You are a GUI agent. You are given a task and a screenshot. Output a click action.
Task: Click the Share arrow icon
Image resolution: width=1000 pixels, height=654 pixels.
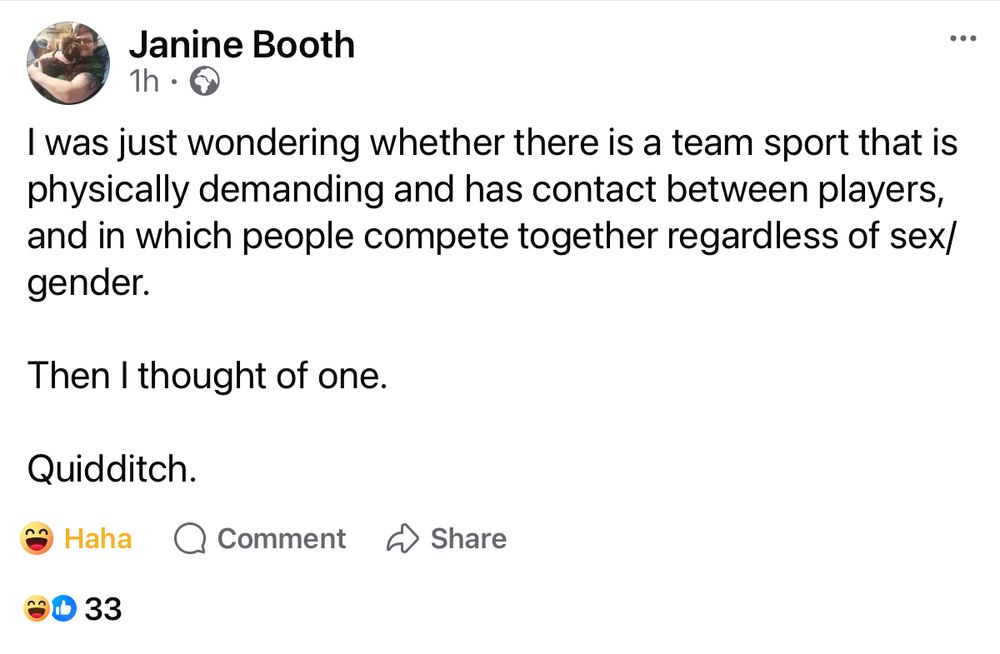(x=403, y=538)
